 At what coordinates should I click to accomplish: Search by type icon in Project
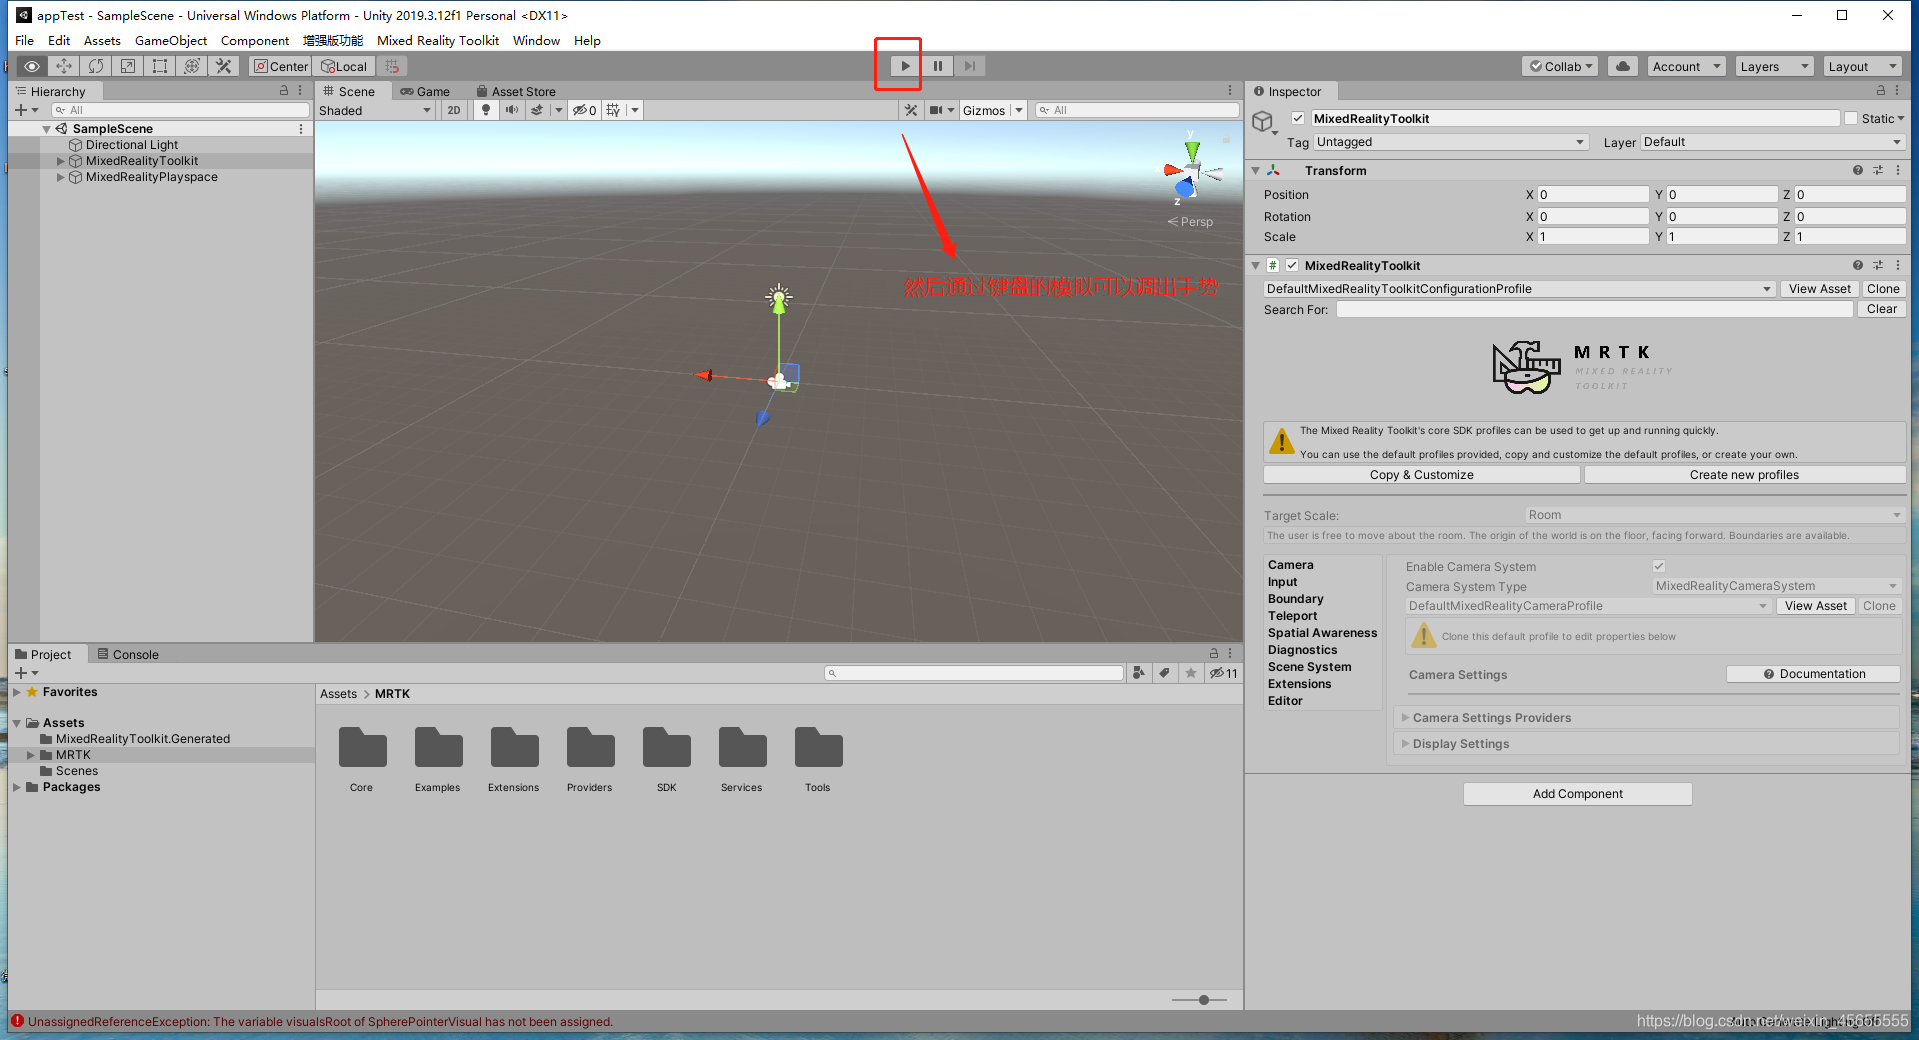click(x=1138, y=673)
